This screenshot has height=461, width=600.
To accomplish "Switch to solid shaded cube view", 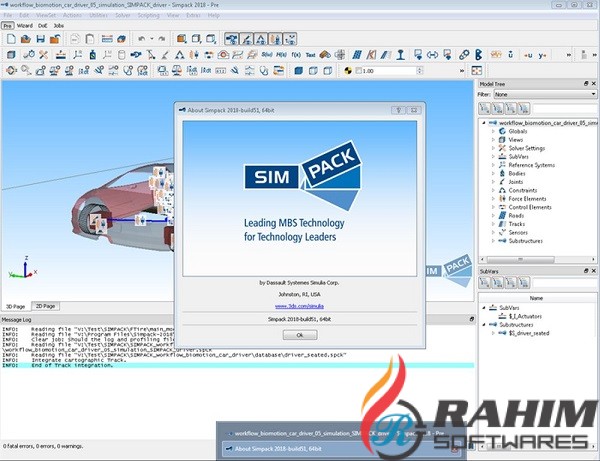I will point(298,71).
